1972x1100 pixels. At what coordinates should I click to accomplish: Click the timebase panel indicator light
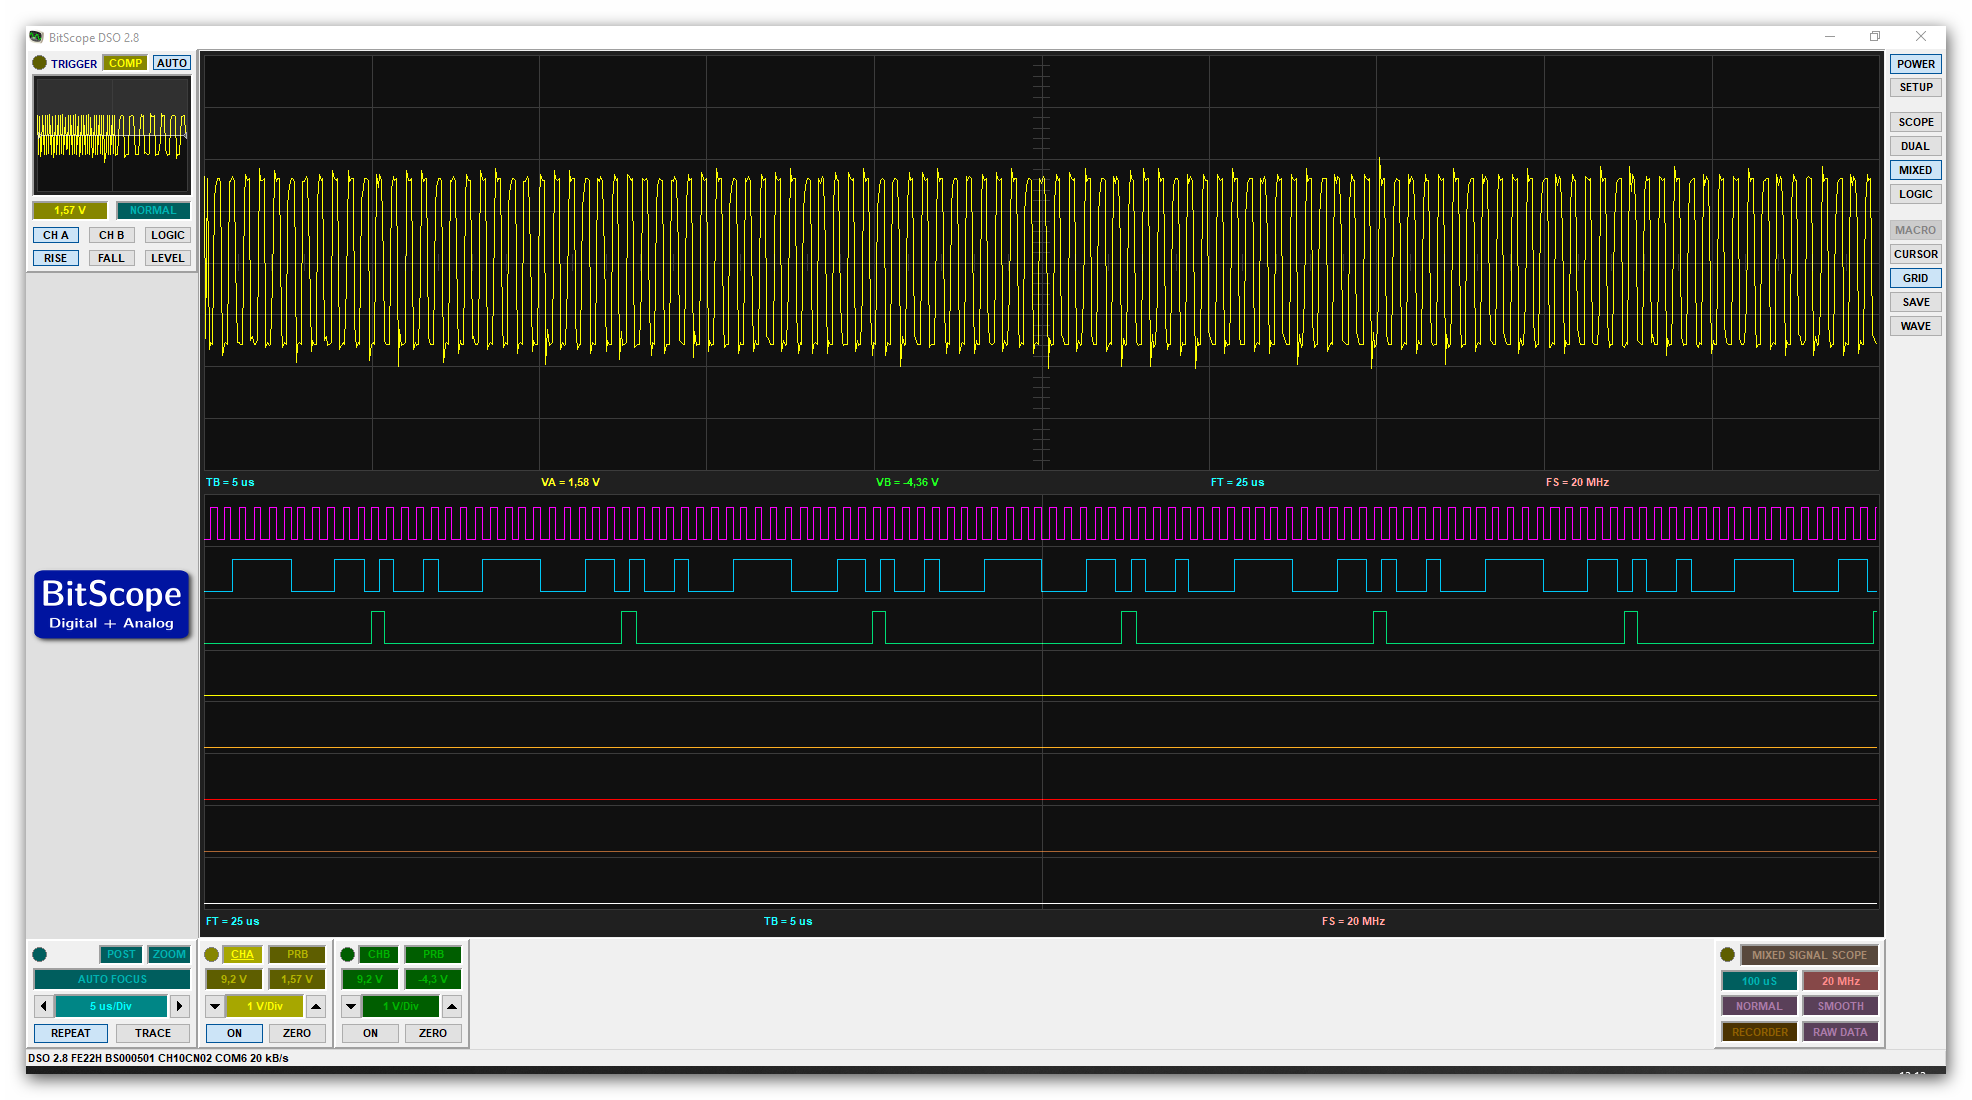pos(40,954)
